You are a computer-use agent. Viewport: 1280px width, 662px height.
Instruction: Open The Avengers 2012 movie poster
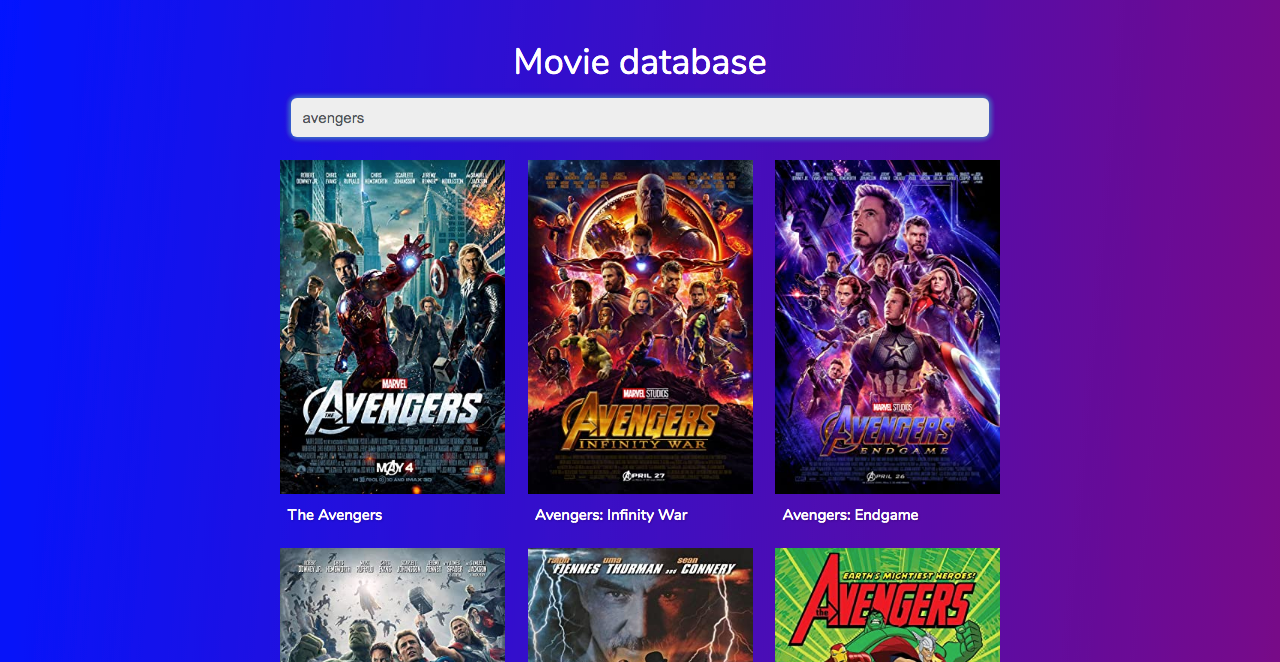tap(392, 327)
